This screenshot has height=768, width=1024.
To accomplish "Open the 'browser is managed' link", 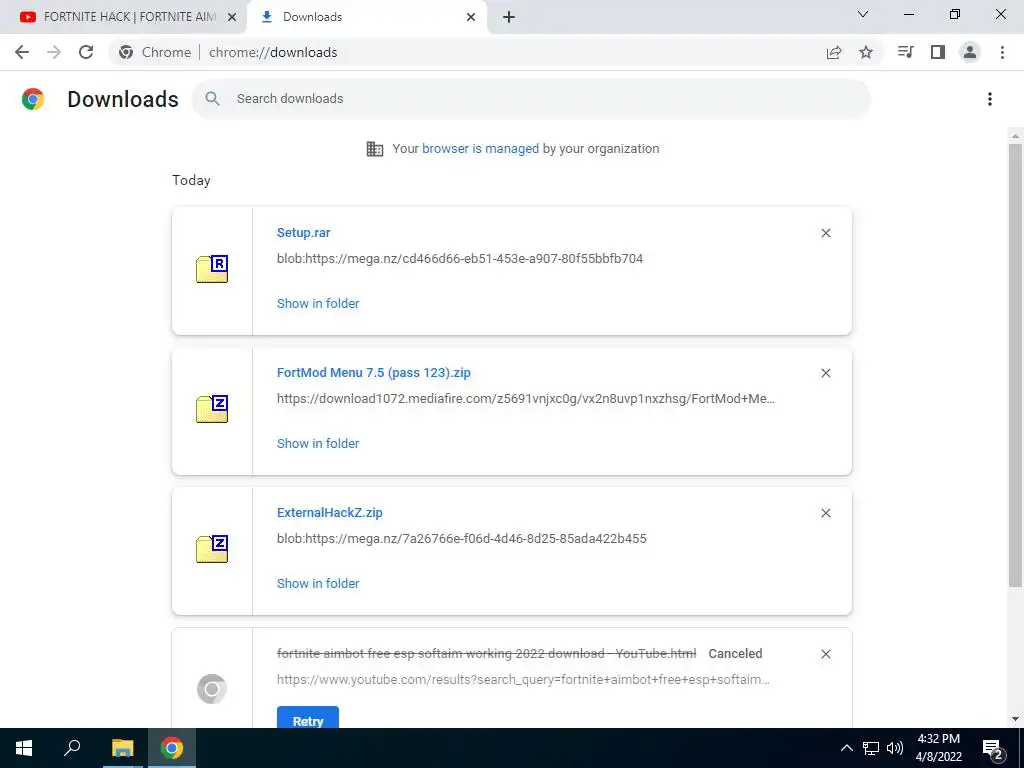I will (480, 149).
